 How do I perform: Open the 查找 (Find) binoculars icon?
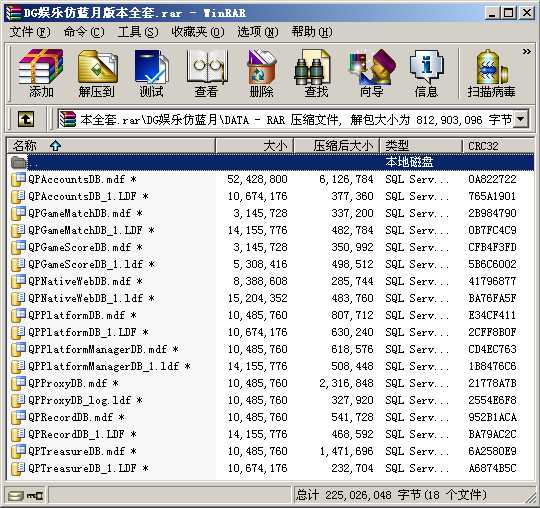point(316,73)
